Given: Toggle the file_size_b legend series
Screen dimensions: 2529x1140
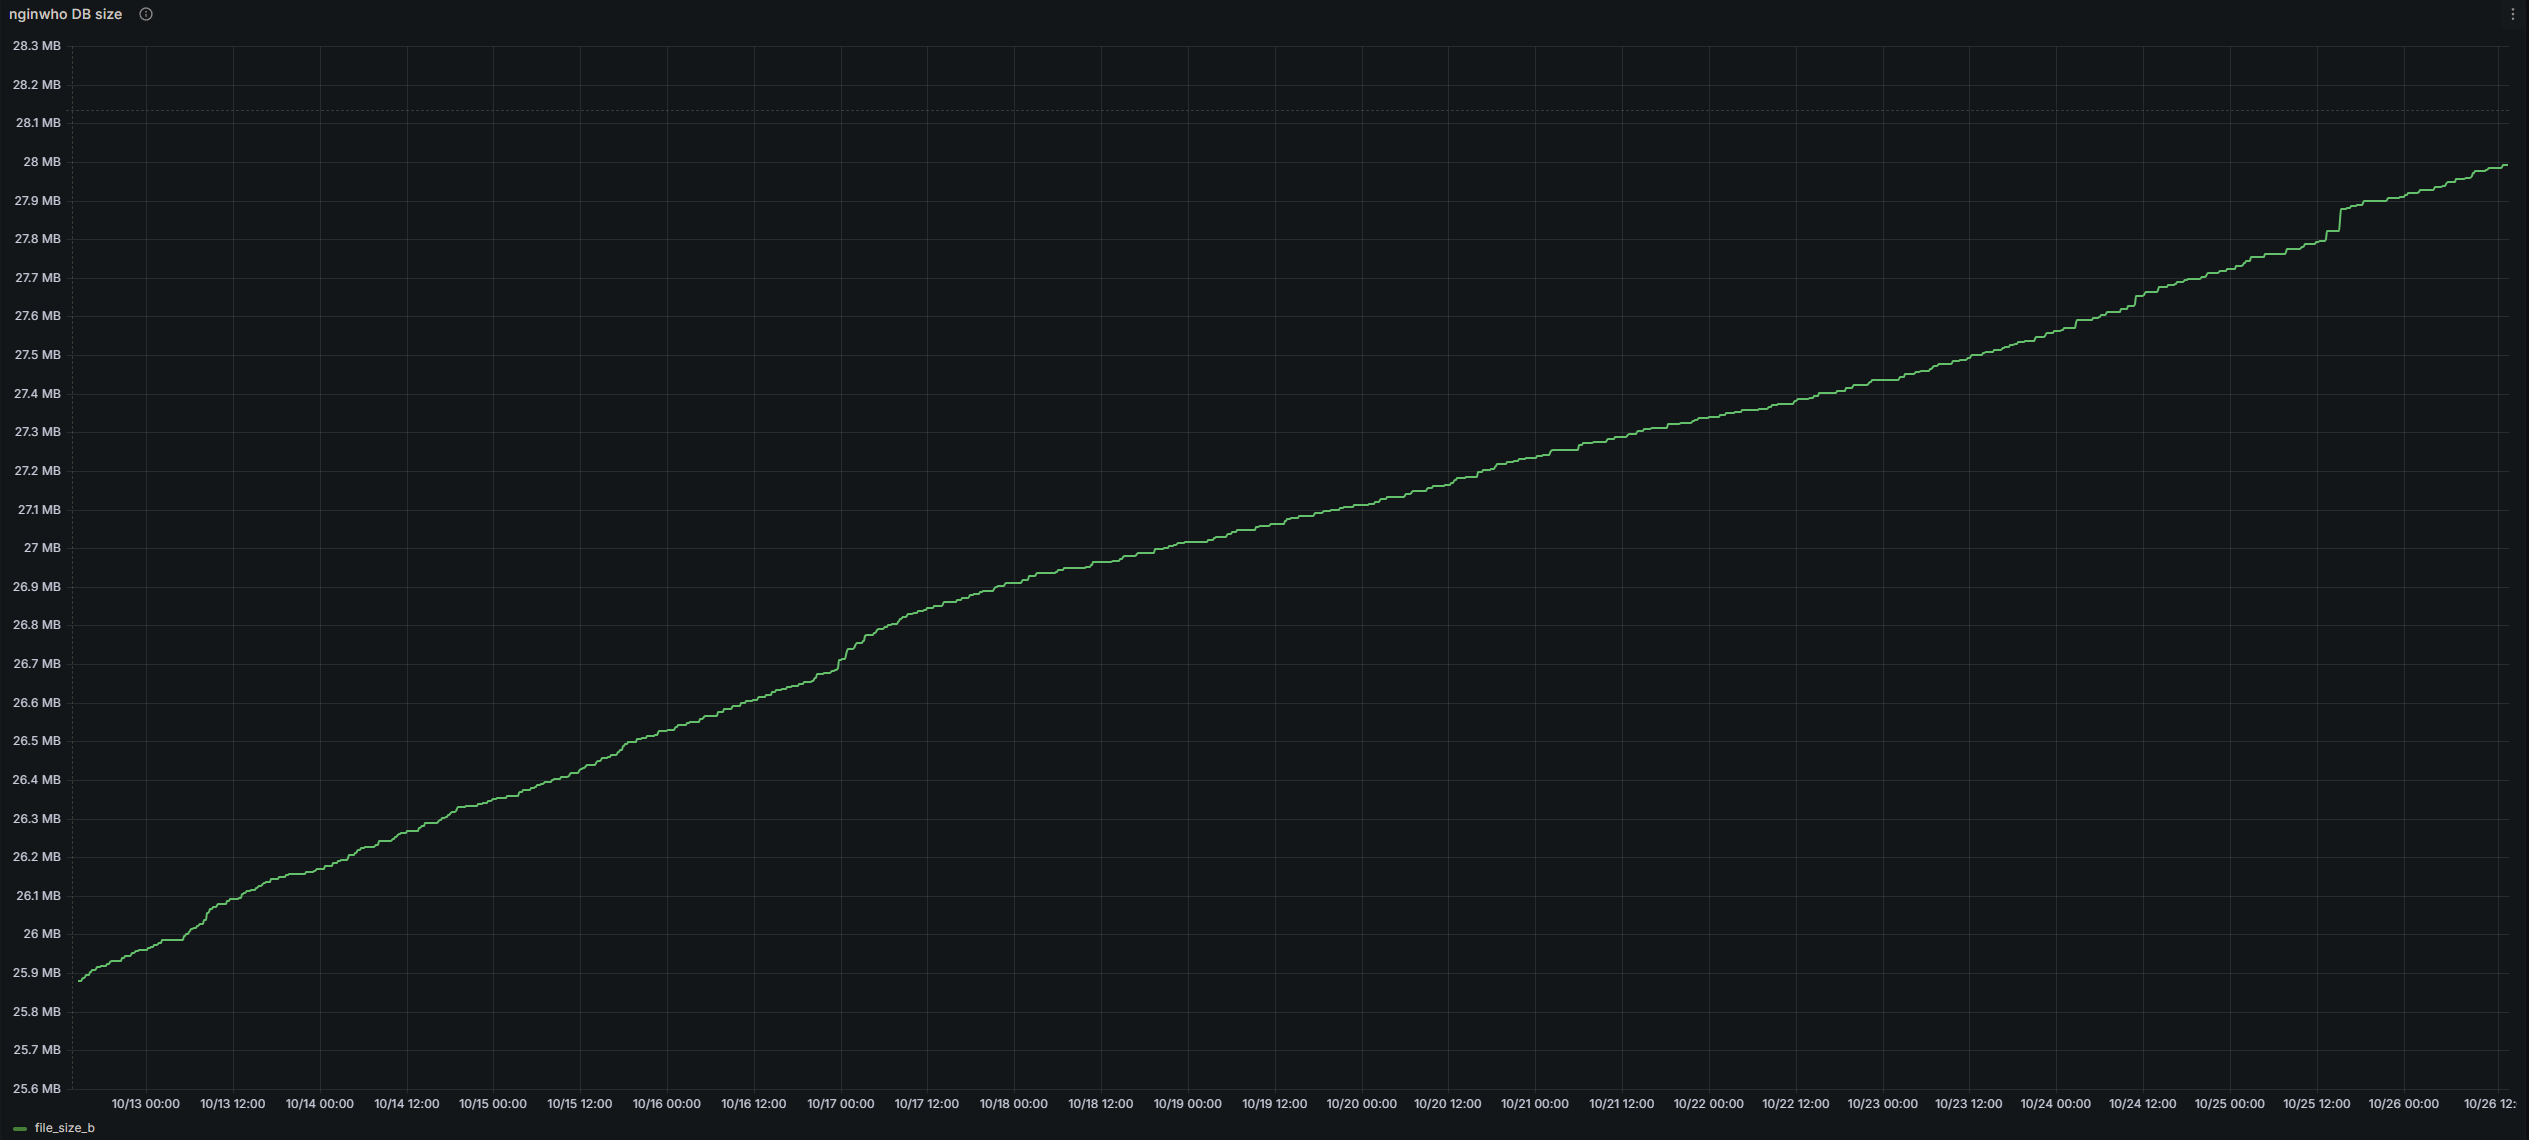Looking at the screenshot, I should [x=65, y=1128].
